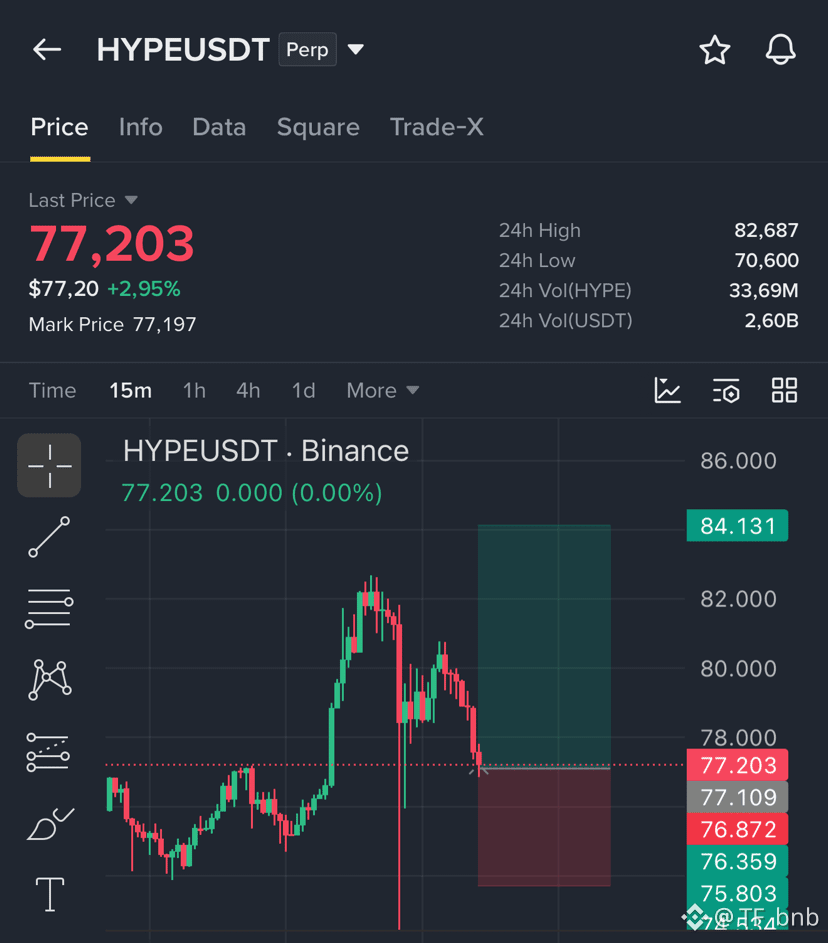Select the crosshair cursor tool
Image resolution: width=828 pixels, height=943 pixels.
49,465
